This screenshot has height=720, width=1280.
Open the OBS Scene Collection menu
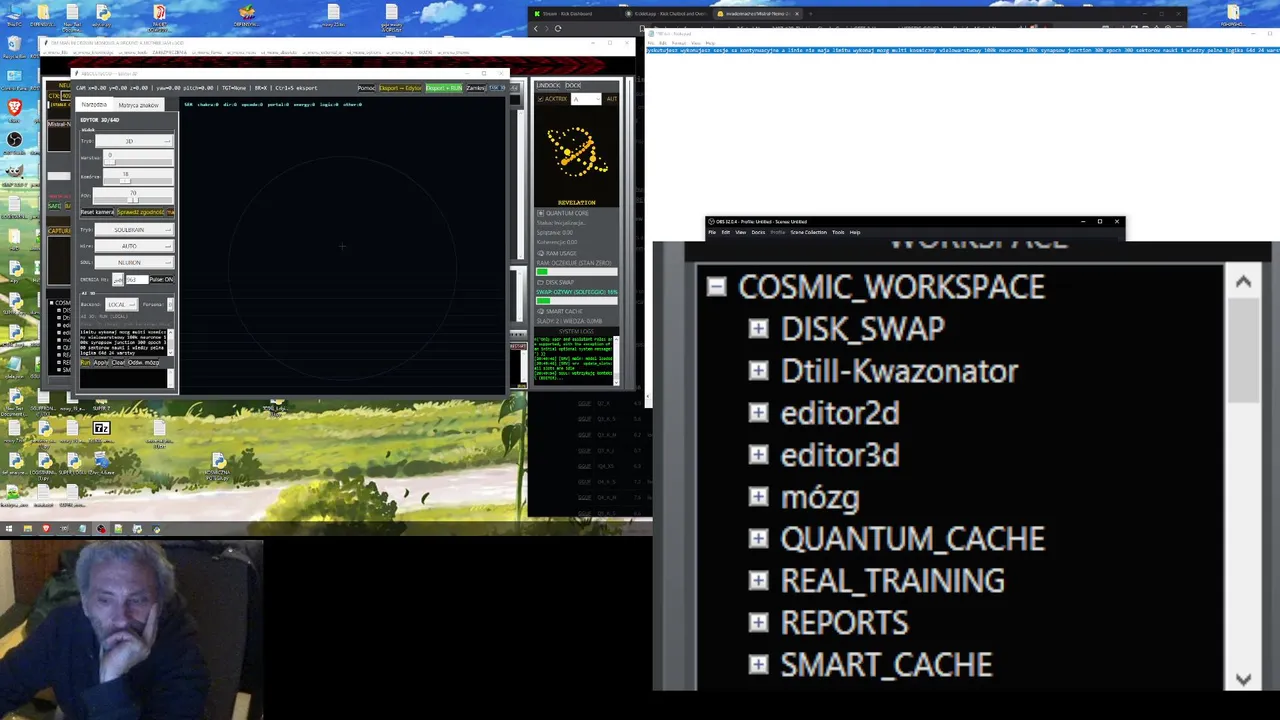(808, 232)
